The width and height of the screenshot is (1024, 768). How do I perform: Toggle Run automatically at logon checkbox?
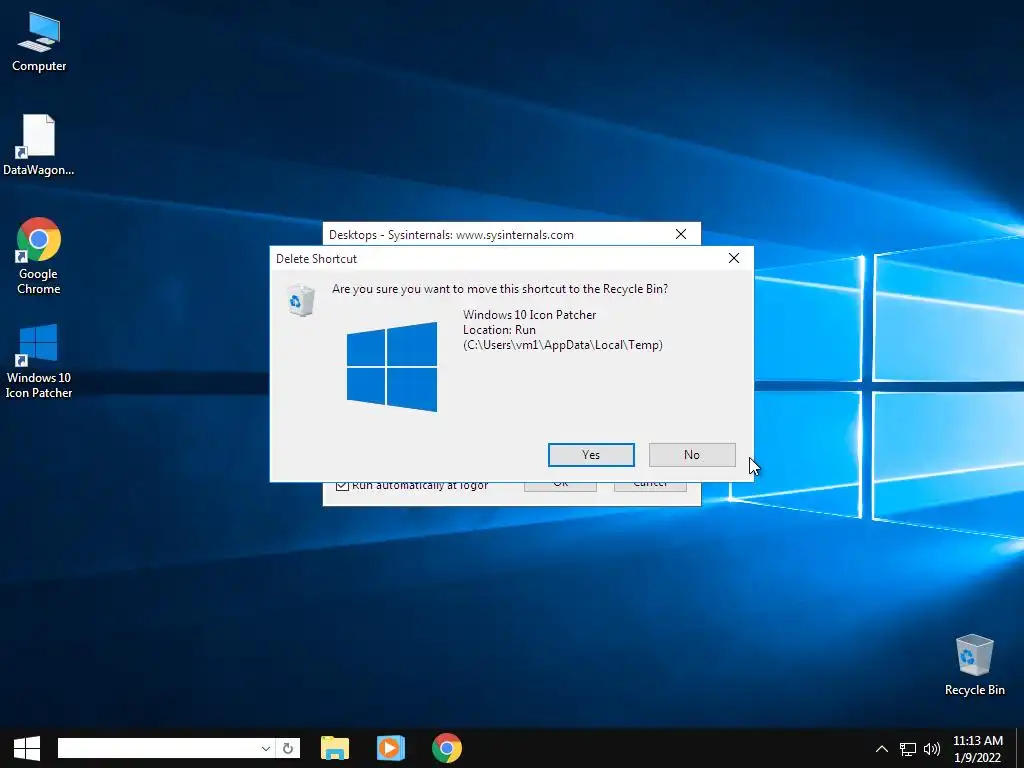click(342, 485)
